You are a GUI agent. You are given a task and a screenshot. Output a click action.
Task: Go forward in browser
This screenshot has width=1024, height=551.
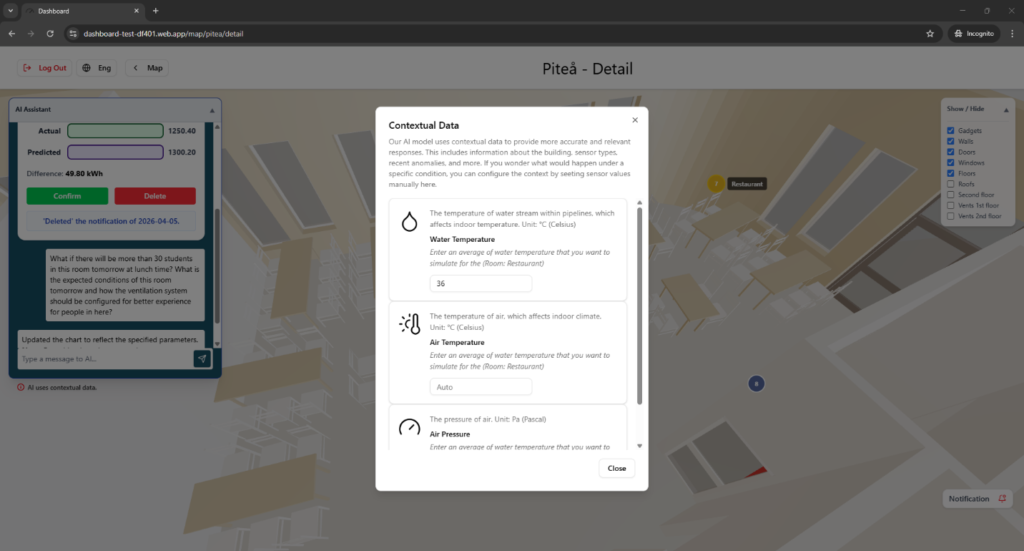pos(31,33)
